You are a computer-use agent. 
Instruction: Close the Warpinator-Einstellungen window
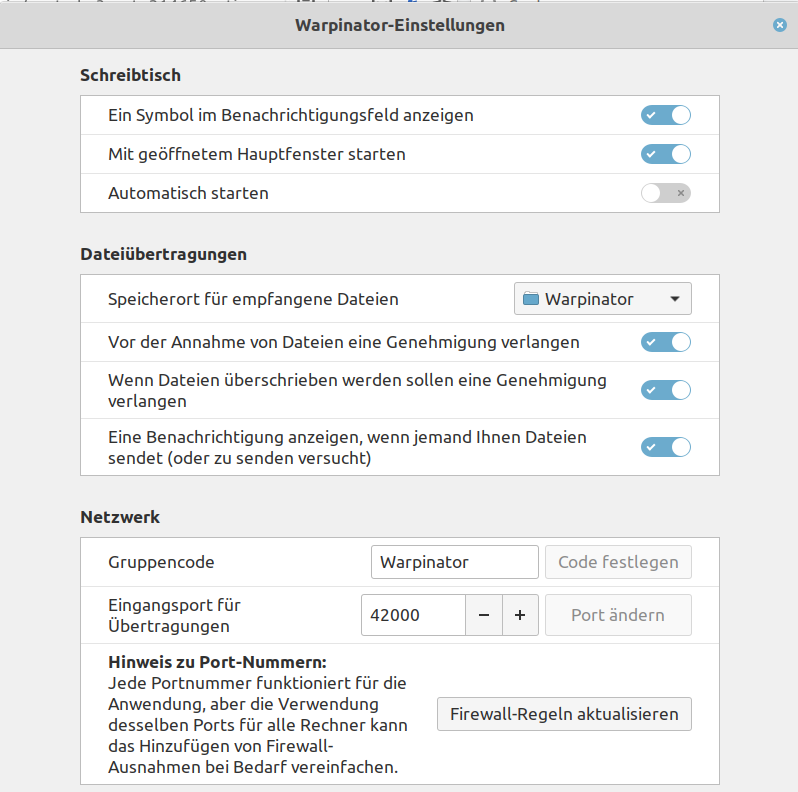click(780, 25)
